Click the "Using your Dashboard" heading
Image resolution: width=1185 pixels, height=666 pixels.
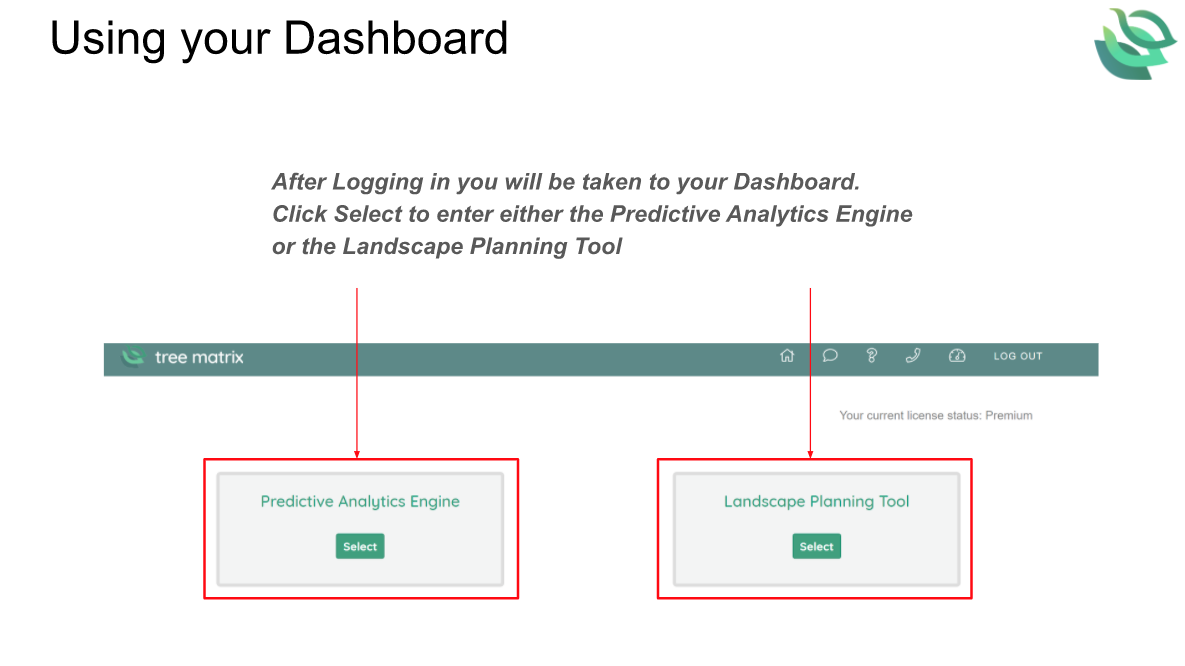[x=279, y=39]
